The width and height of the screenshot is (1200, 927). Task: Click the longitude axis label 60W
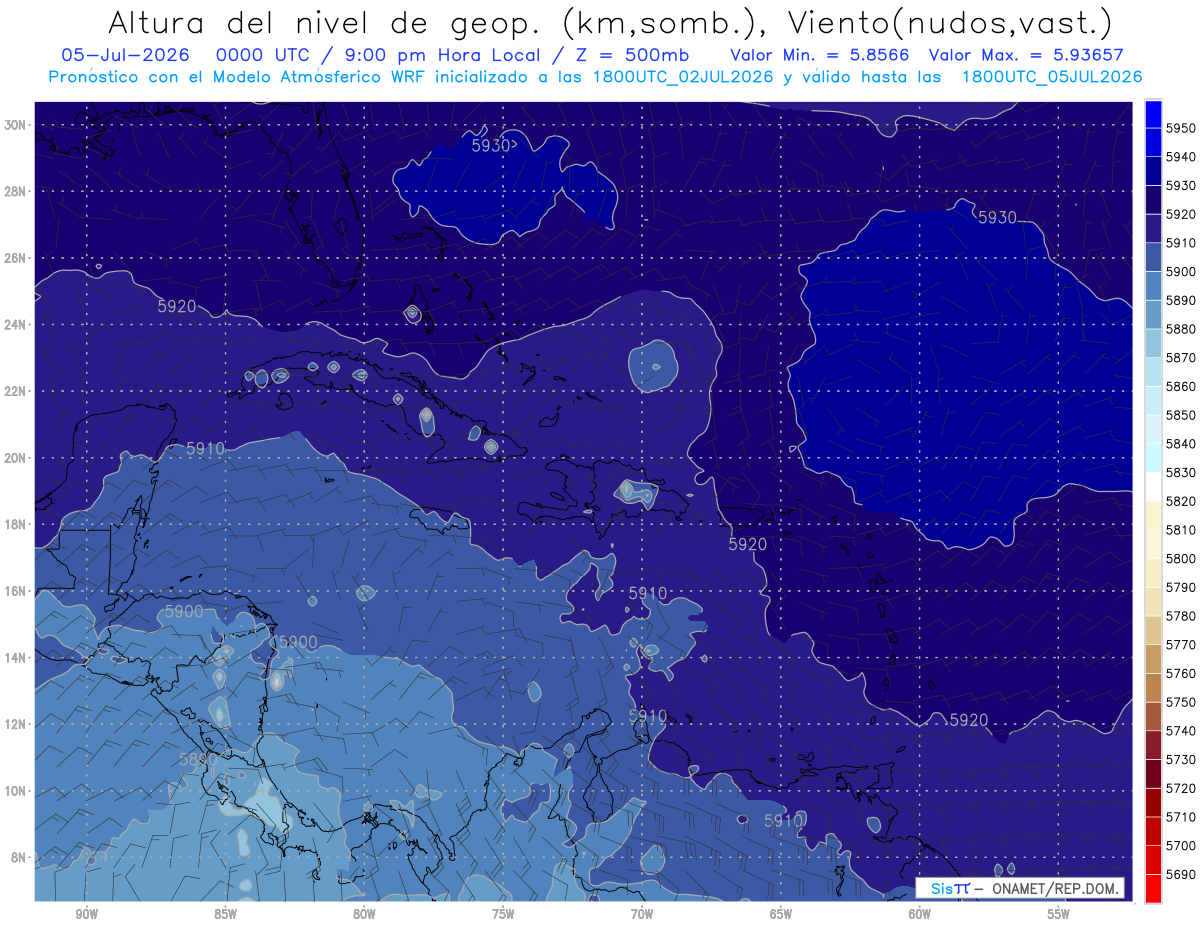point(920,914)
